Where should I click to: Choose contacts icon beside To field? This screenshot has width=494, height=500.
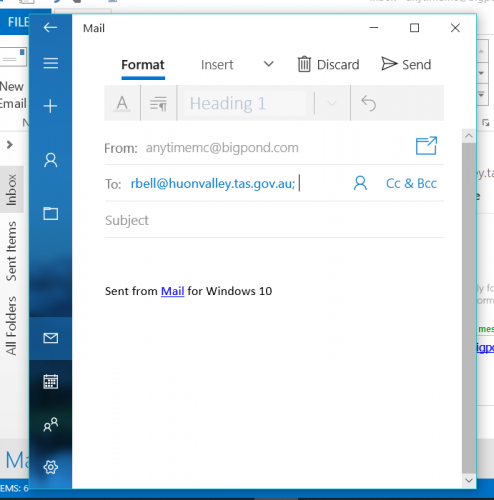(360, 183)
